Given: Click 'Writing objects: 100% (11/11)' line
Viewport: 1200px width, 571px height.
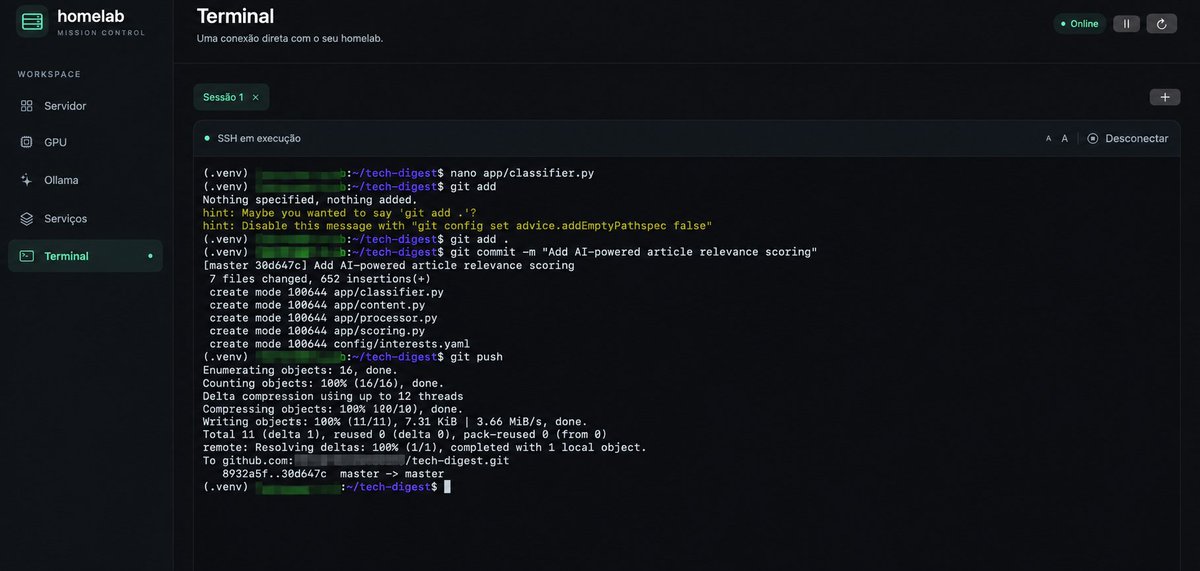Looking at the screenshot, I should (x=394, y=421).
